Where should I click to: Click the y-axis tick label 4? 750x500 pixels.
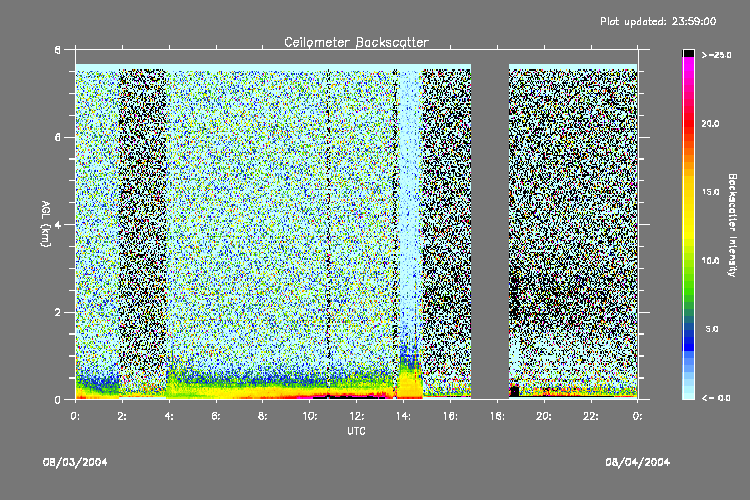pos(57,225)
